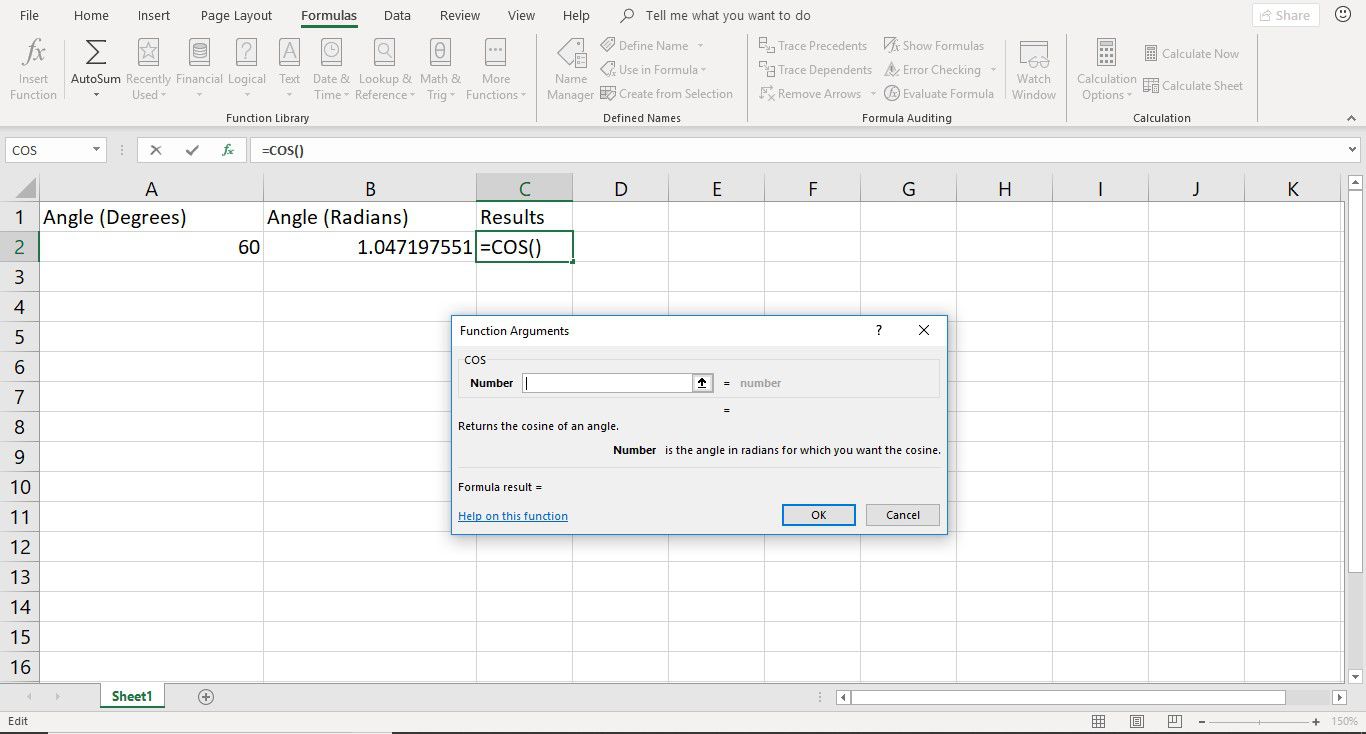
Task: Switch to Normal view in status bar
Action: [1098, 721]
